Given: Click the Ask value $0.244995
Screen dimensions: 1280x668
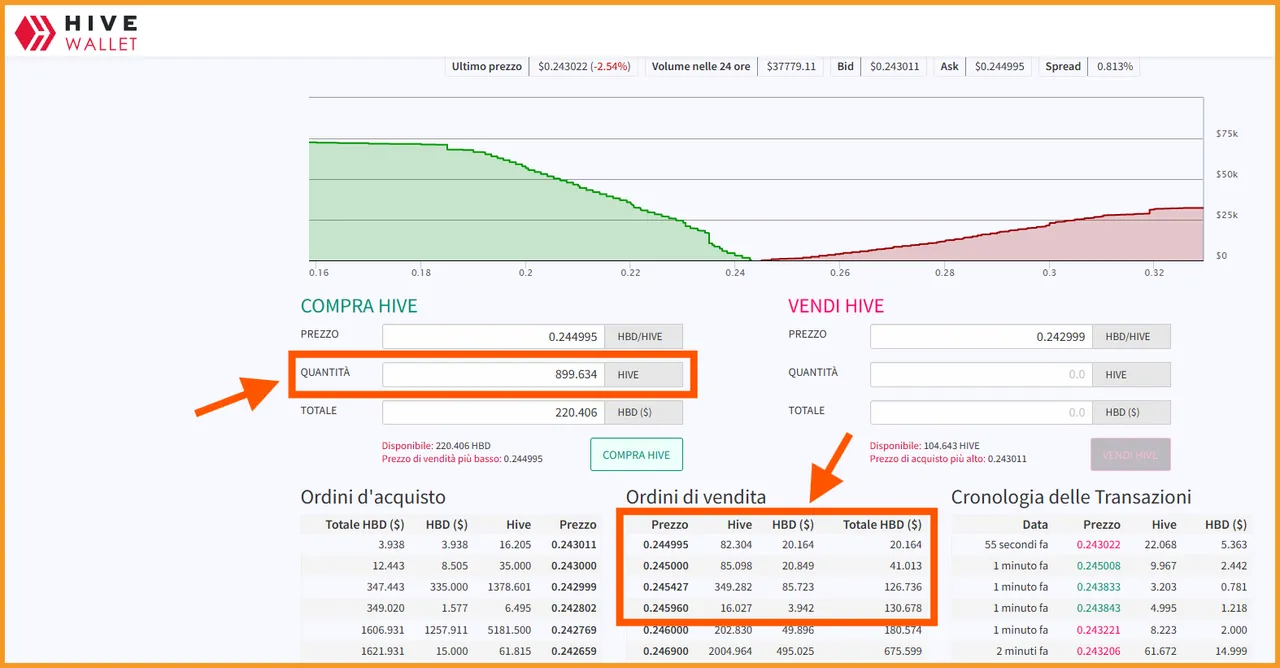Looking at the screenshot, I should point(999,67).
